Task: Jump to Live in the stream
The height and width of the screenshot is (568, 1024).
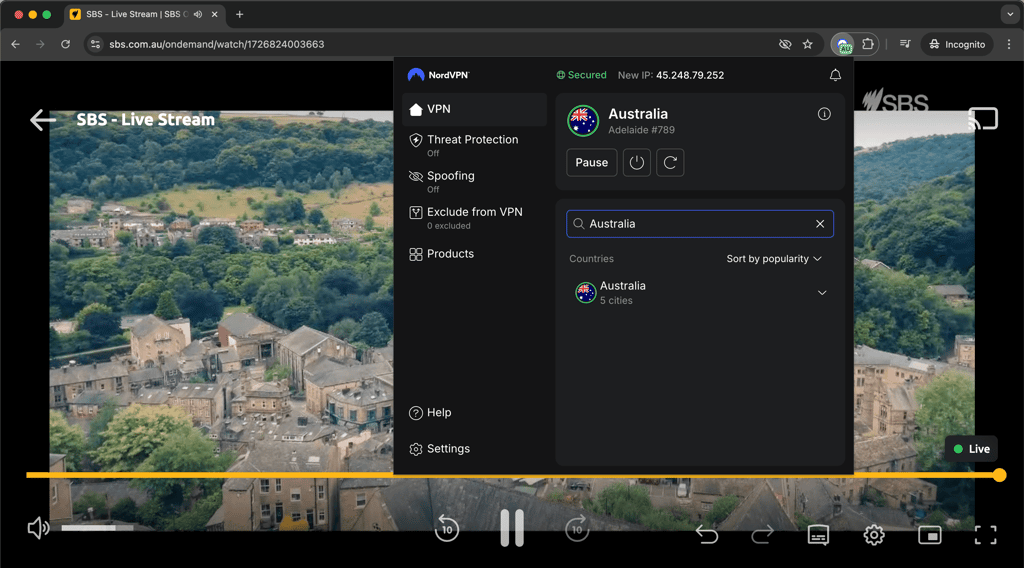Action: tap(971, 449)
